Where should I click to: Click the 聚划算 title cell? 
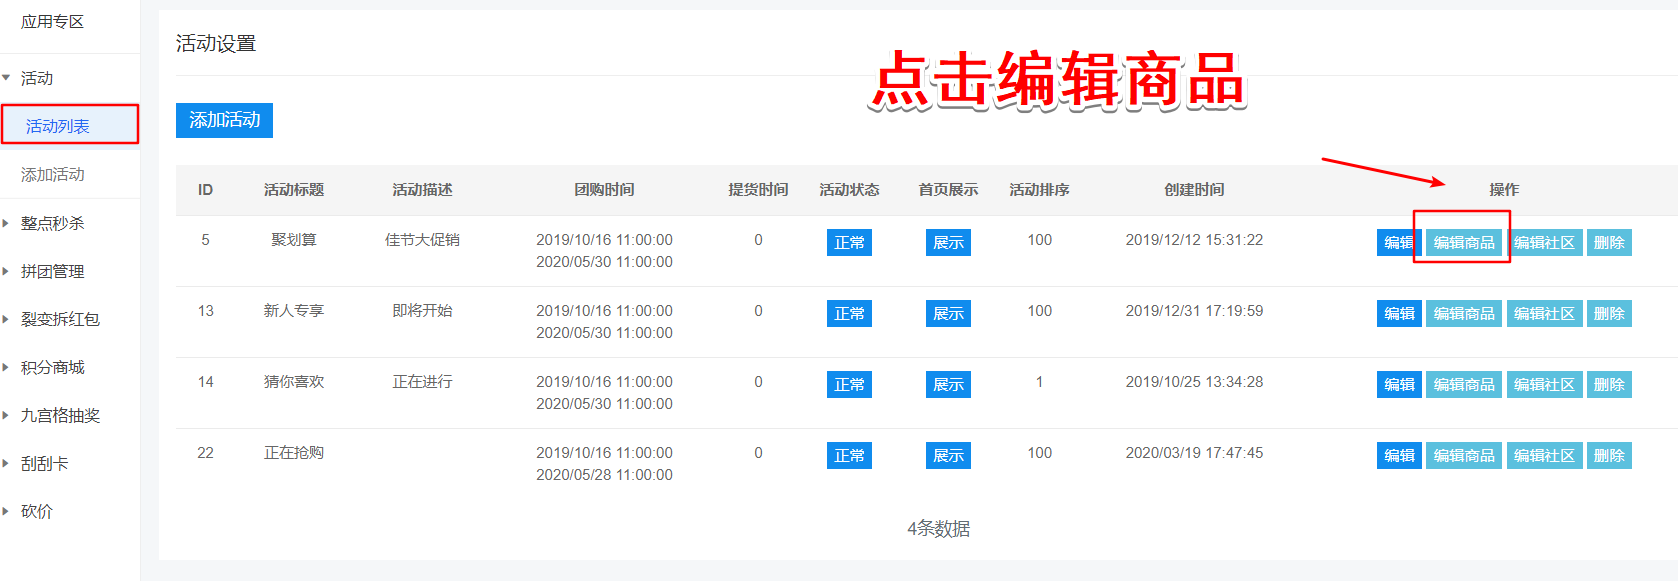tap(294, 240)
